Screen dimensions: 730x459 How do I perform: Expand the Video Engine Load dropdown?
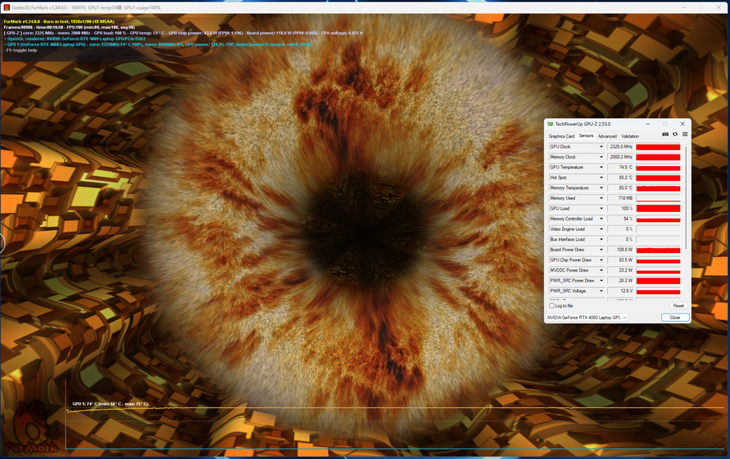pyautogui.click(x=601, y=229)
